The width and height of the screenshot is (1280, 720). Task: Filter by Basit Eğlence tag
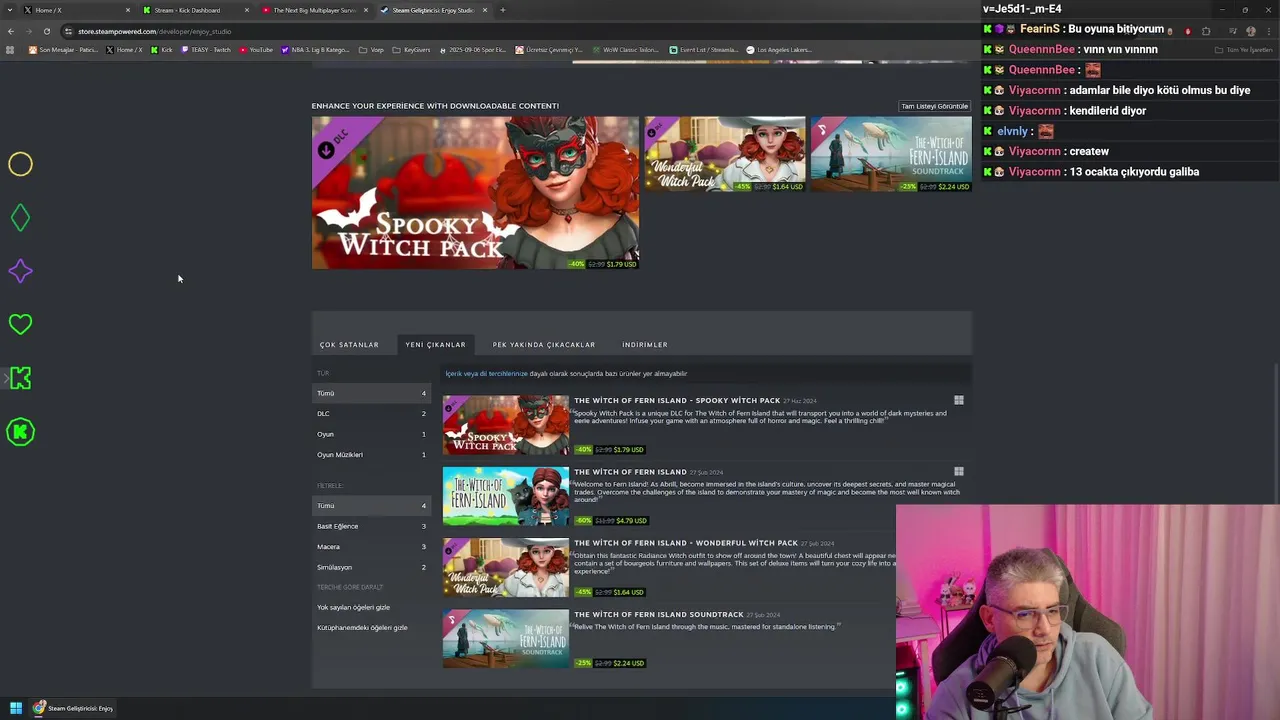(x=372, y=526)
